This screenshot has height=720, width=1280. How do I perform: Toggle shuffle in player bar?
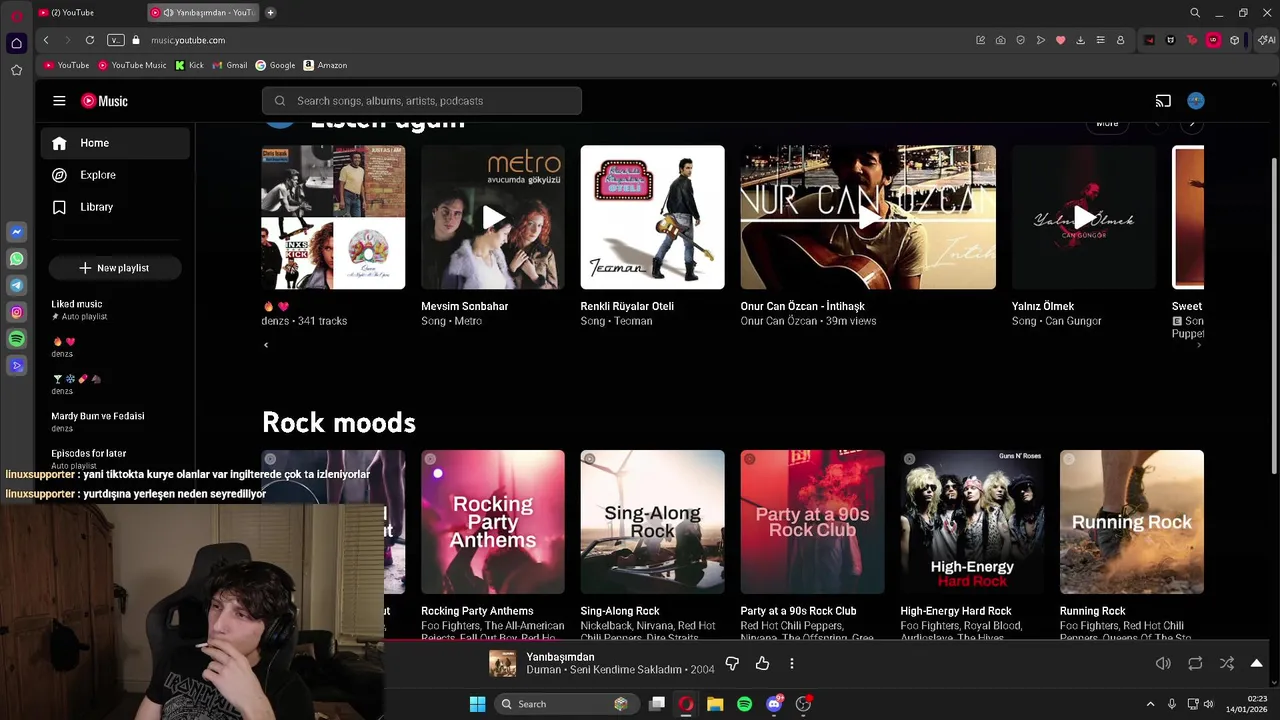[1227, 664]
